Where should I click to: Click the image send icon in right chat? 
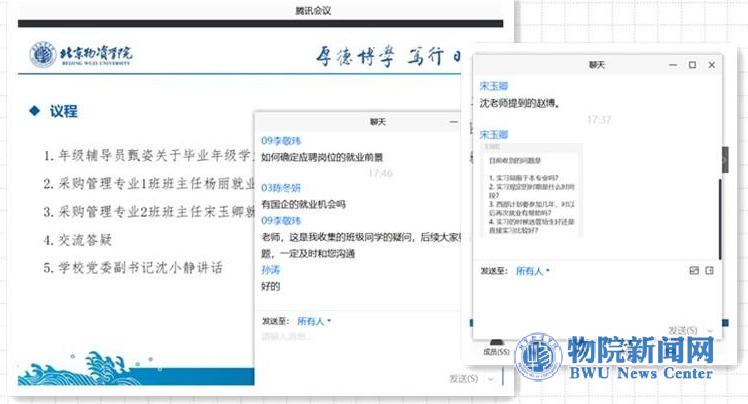[693, 270]
